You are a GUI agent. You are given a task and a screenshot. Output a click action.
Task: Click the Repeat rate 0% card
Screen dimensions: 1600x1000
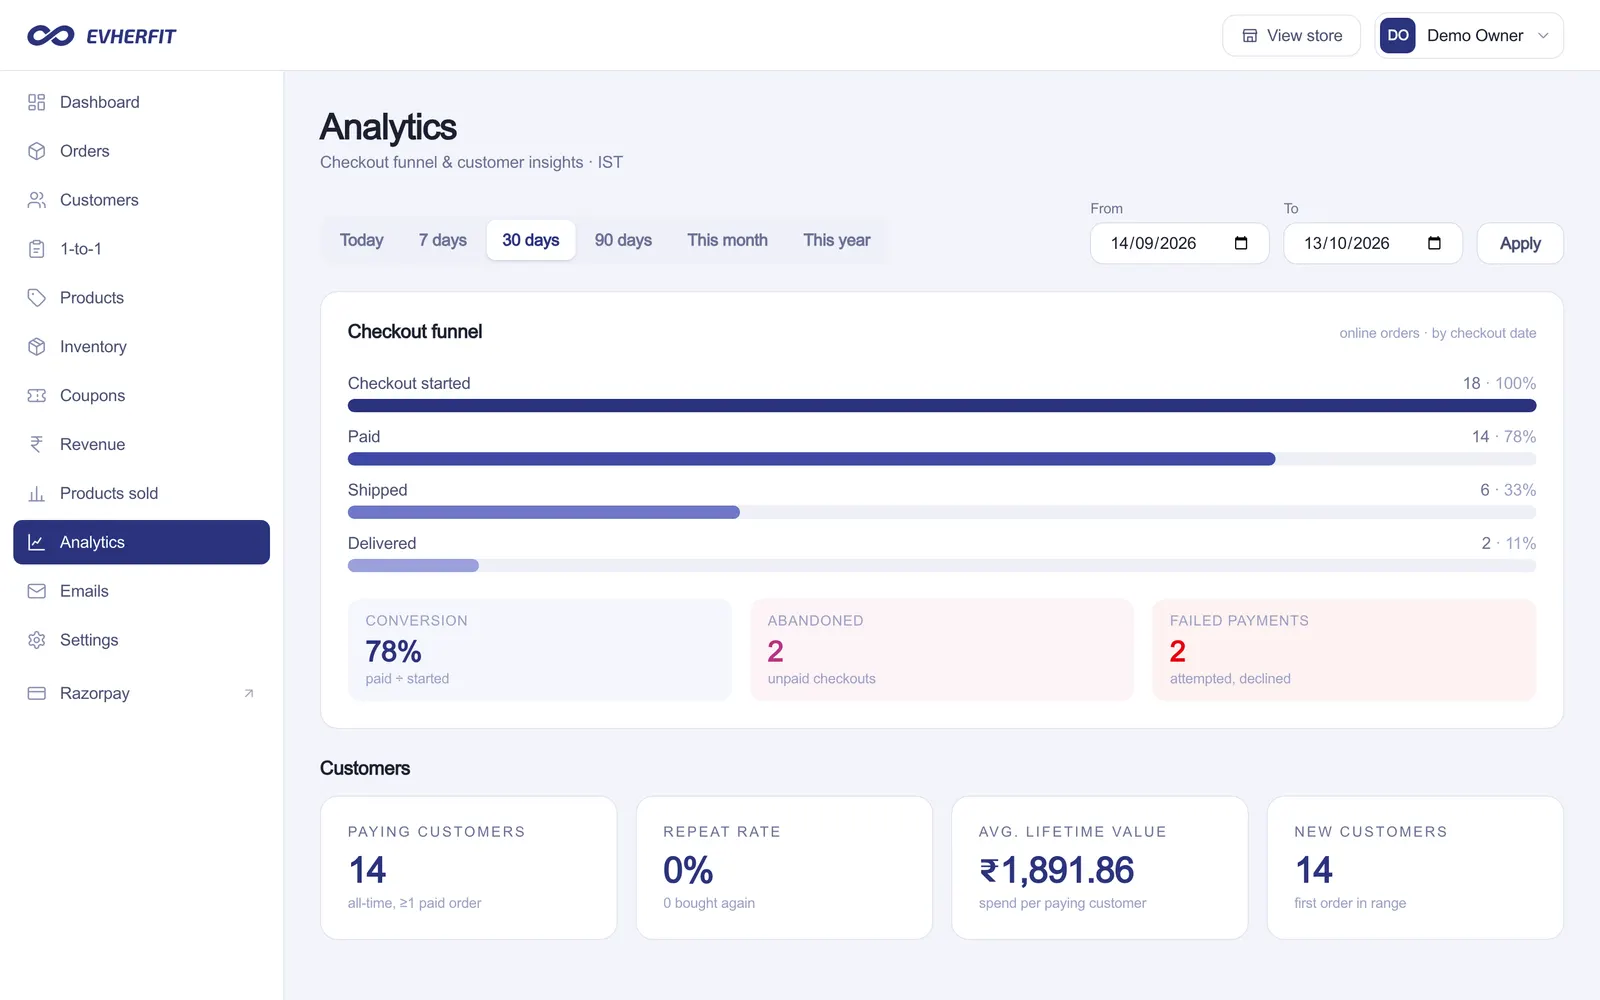pos(784,868)
